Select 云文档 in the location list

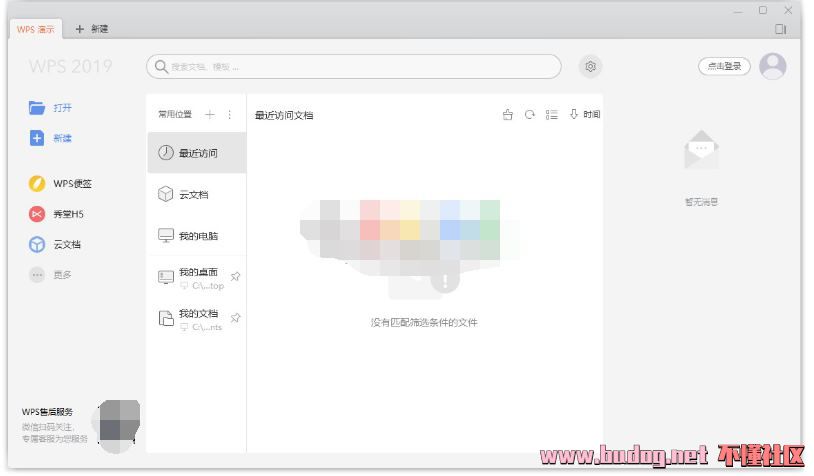(x=197, y=194)
